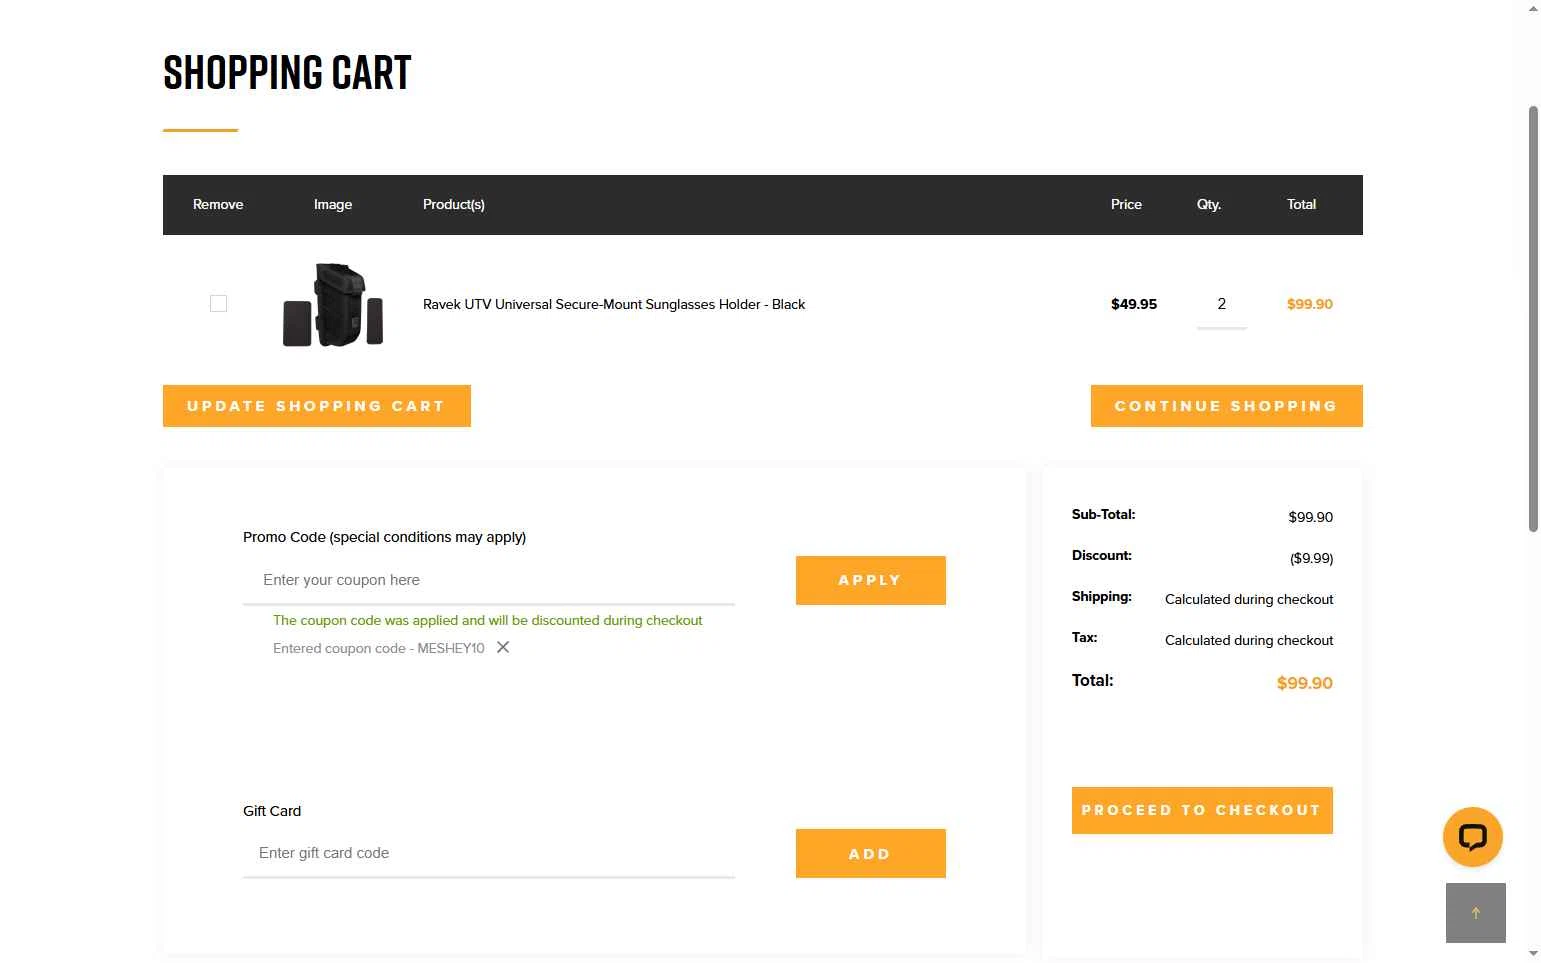The image size is (1541, 963).
Task: Click the Promo Code label text
Action: point(384,537)
